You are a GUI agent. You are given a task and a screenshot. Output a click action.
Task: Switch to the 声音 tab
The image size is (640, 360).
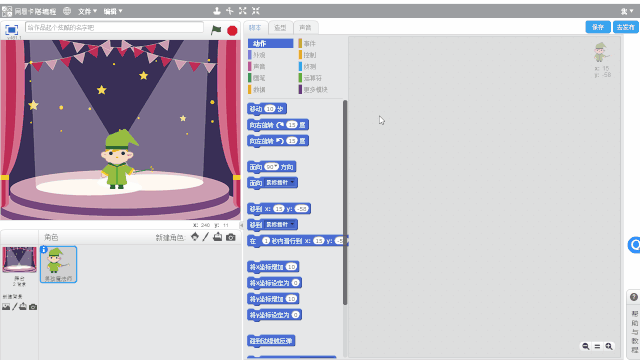point(305,28)
